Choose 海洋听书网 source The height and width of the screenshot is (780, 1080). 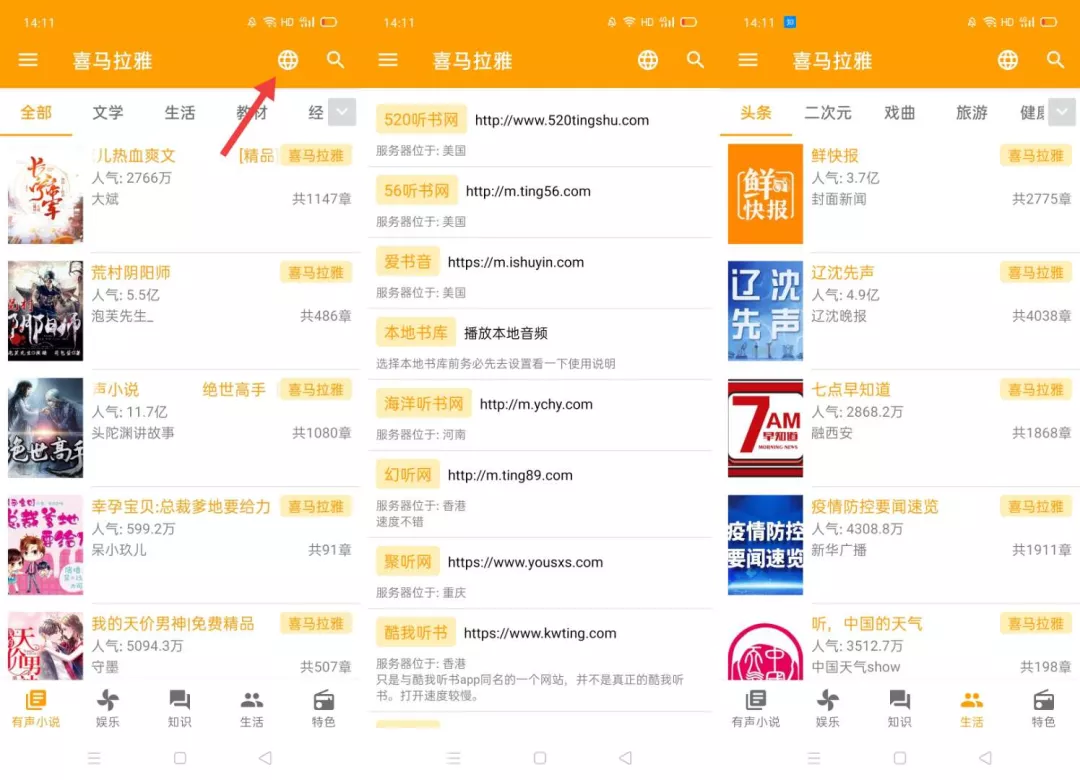click(x=423, y=404)
